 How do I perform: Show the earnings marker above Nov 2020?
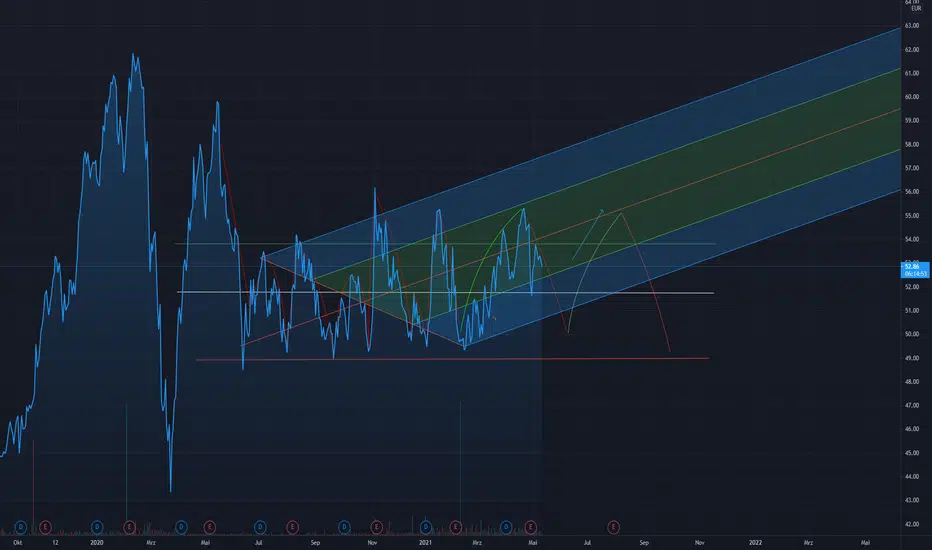[x=376, y=527]
